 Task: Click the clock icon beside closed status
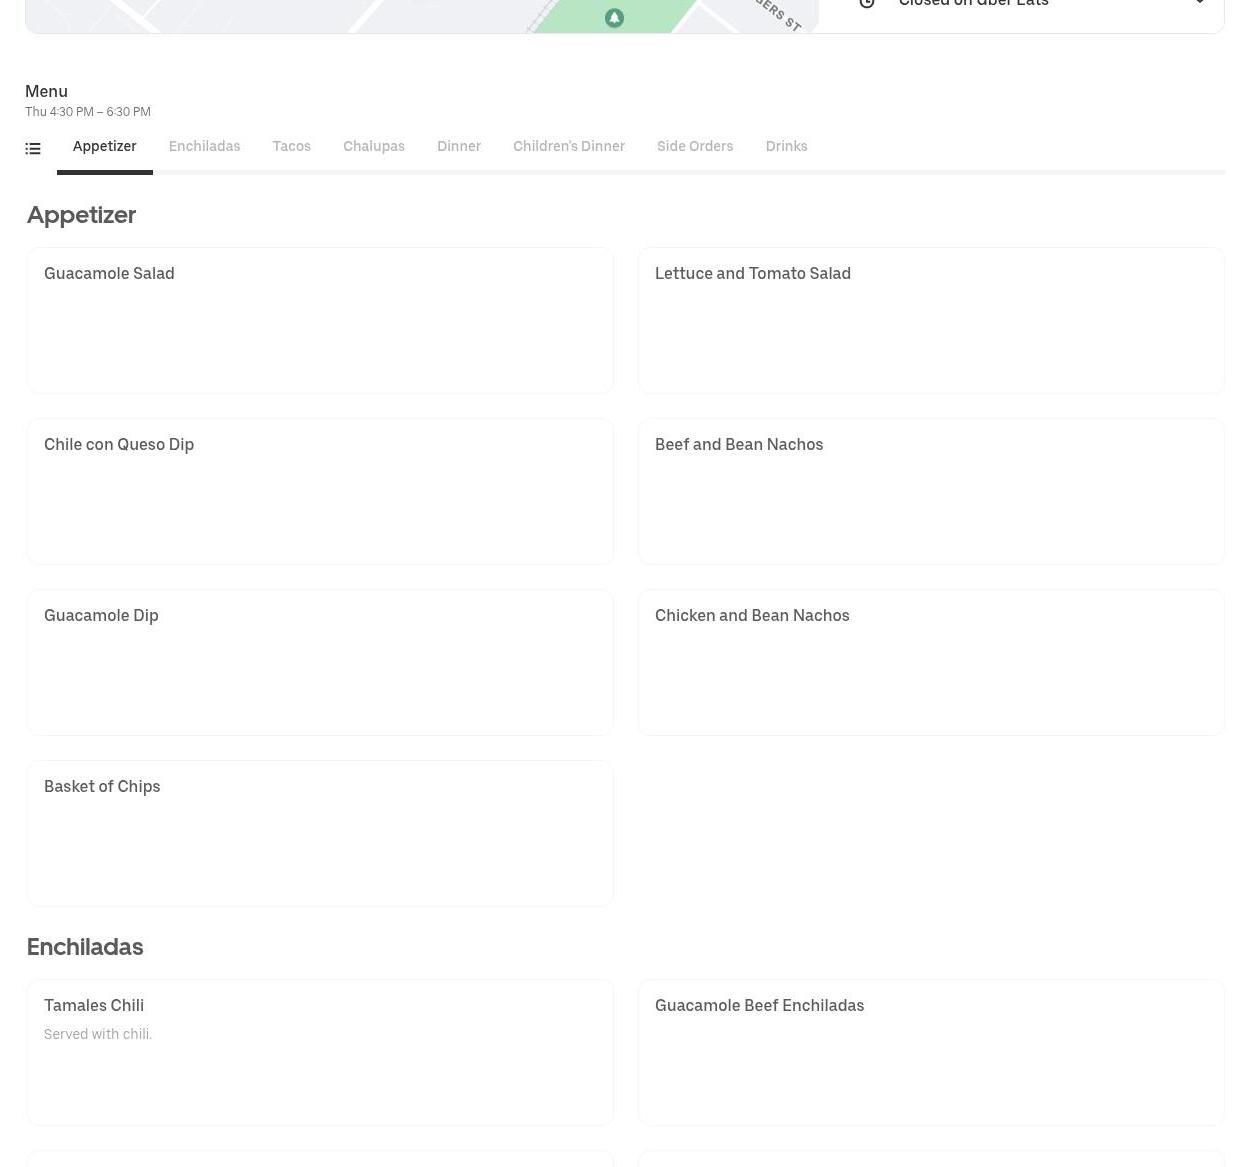tap(867, 4)
